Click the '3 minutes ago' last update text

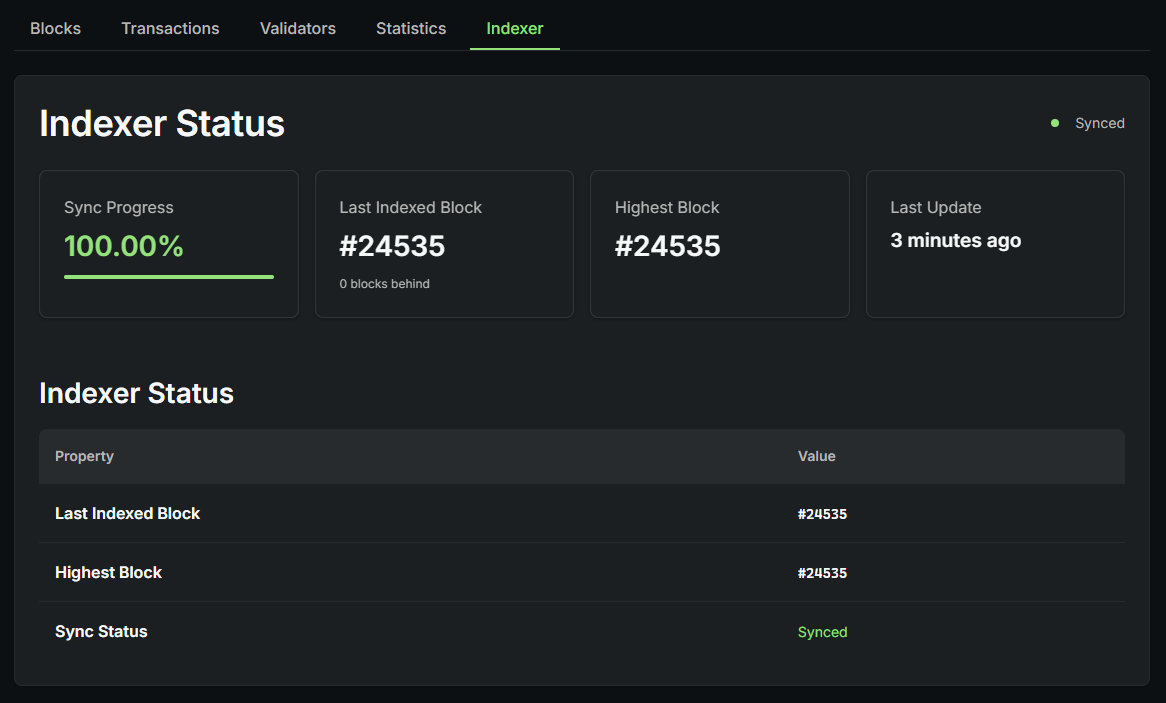click(955, 240)
